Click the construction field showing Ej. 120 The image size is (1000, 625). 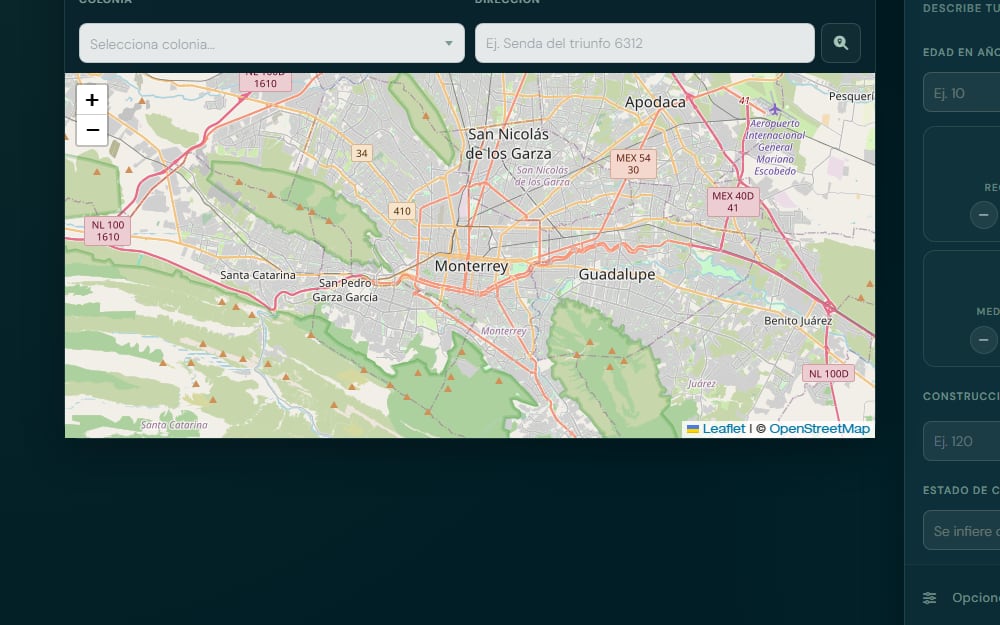point(961,441)
